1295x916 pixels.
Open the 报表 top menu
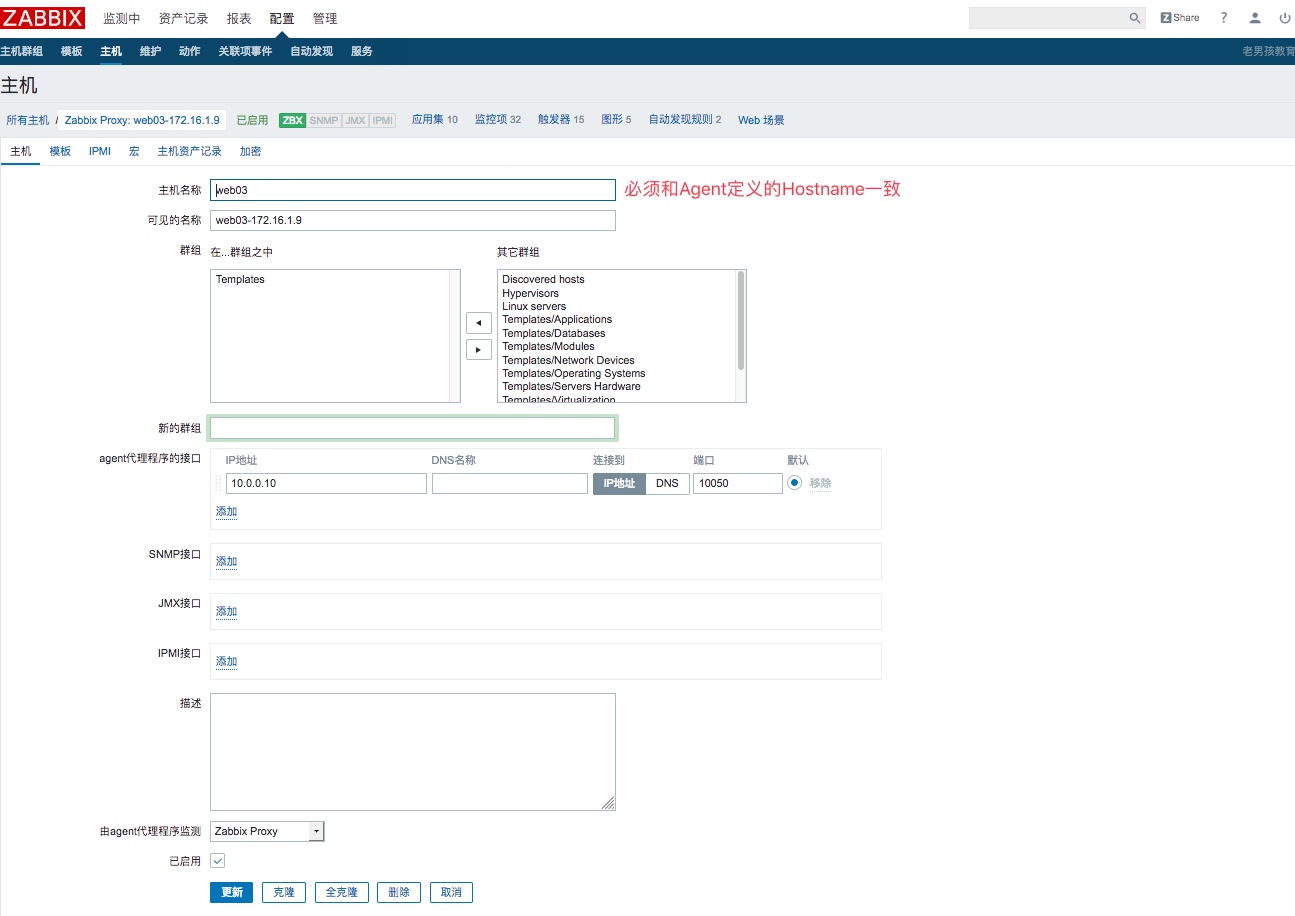pyautogui.click(x=239, y=18)
